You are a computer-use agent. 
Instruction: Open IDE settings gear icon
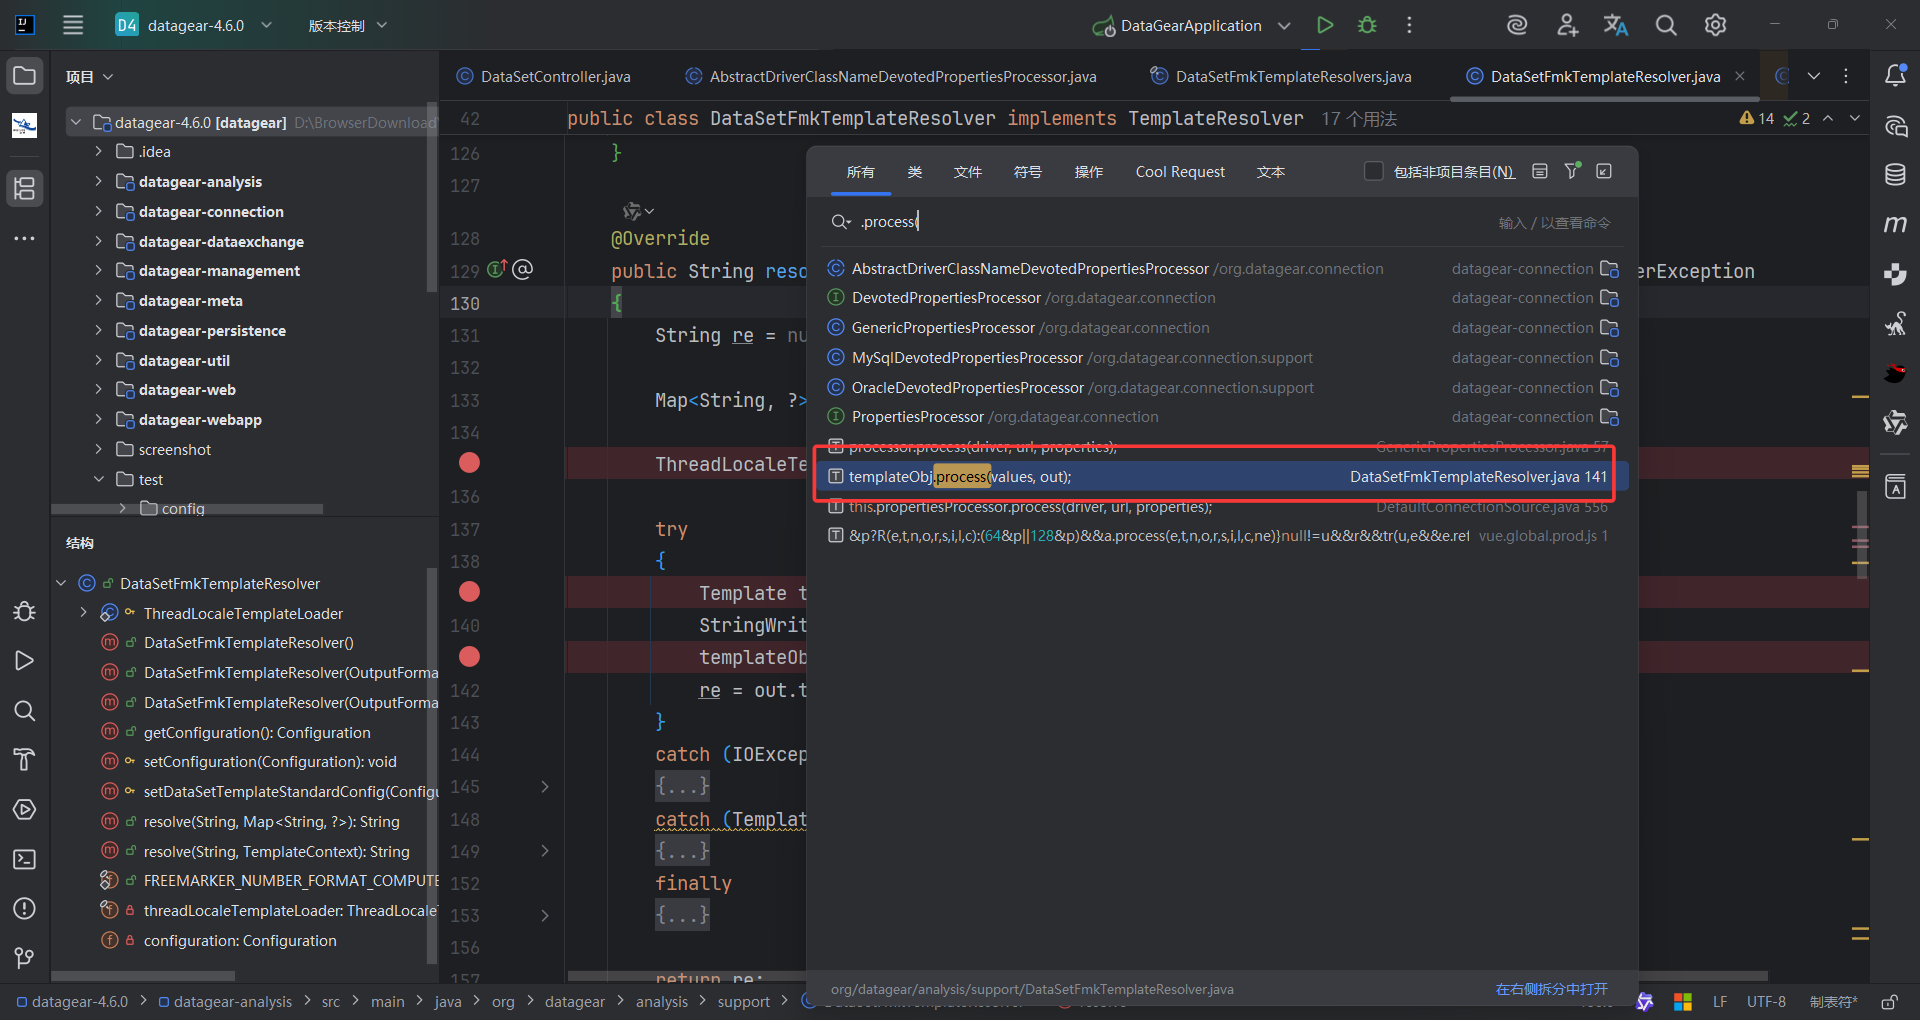1715,25
